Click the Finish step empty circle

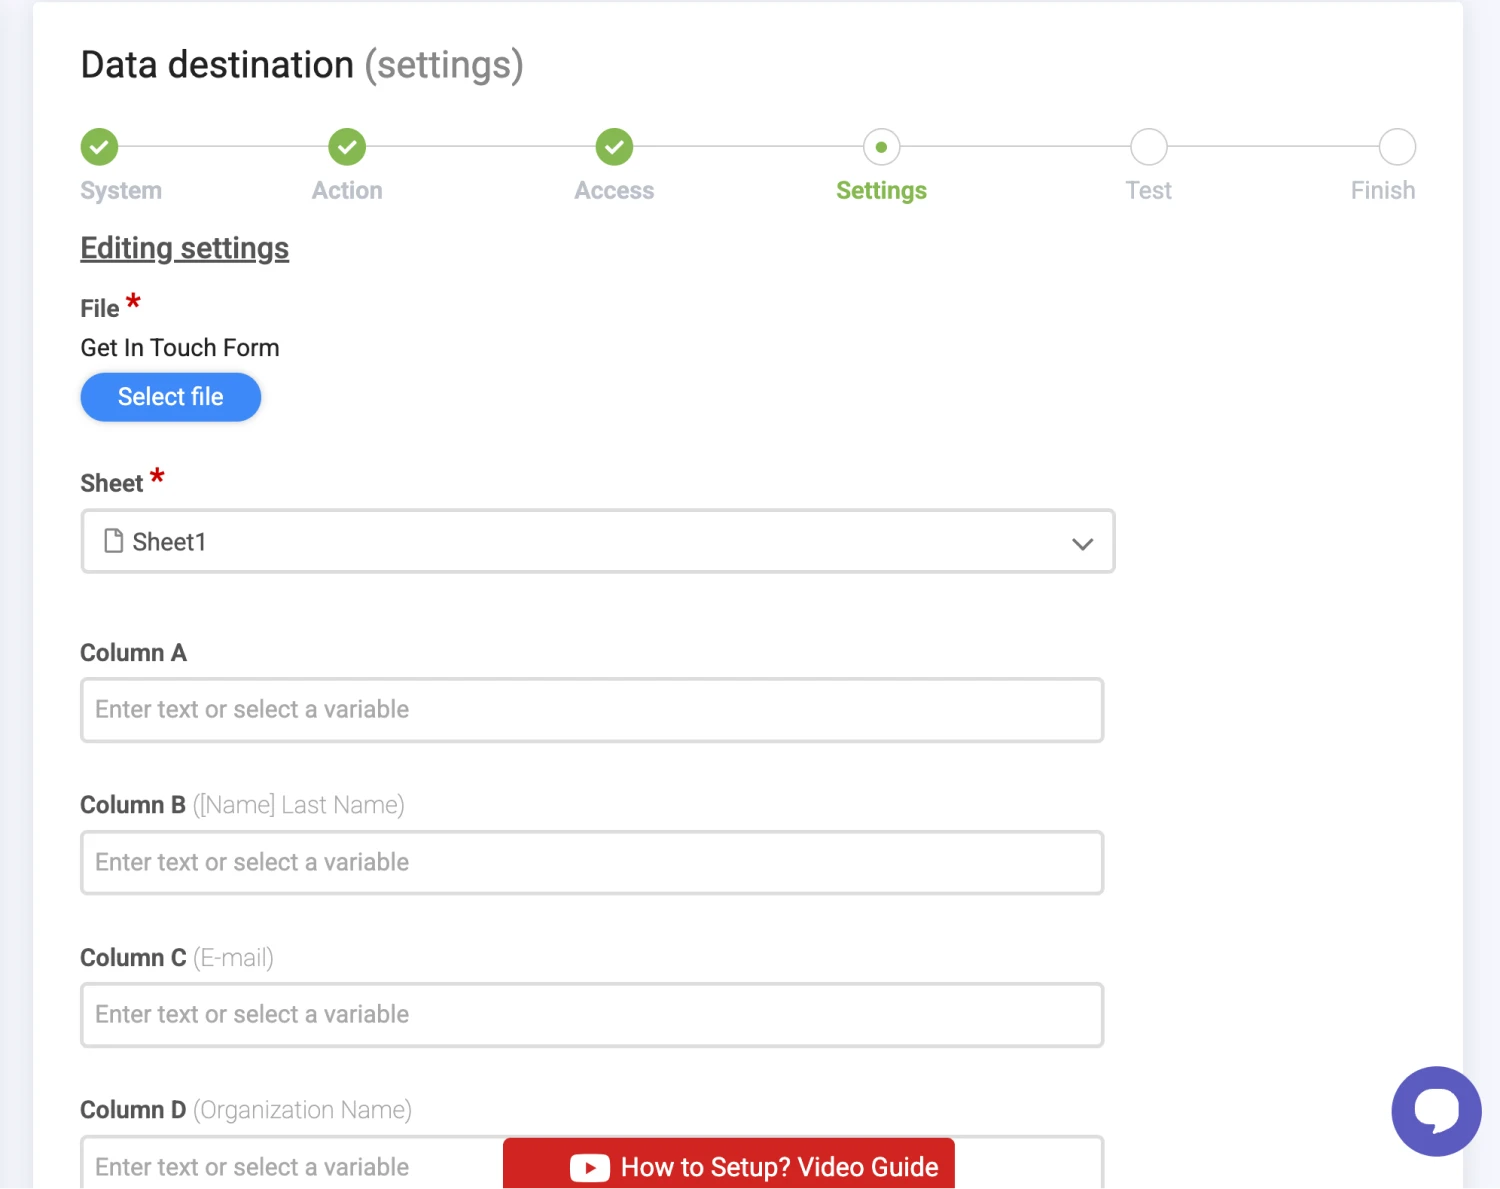click(x=1396, y=147)
